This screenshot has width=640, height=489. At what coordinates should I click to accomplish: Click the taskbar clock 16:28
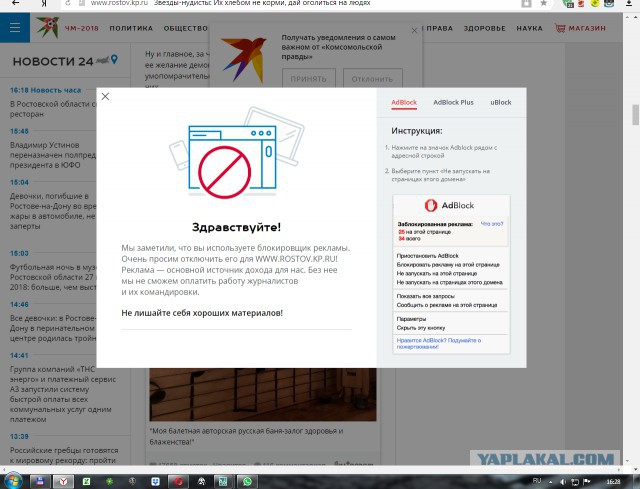coord(613,482)
